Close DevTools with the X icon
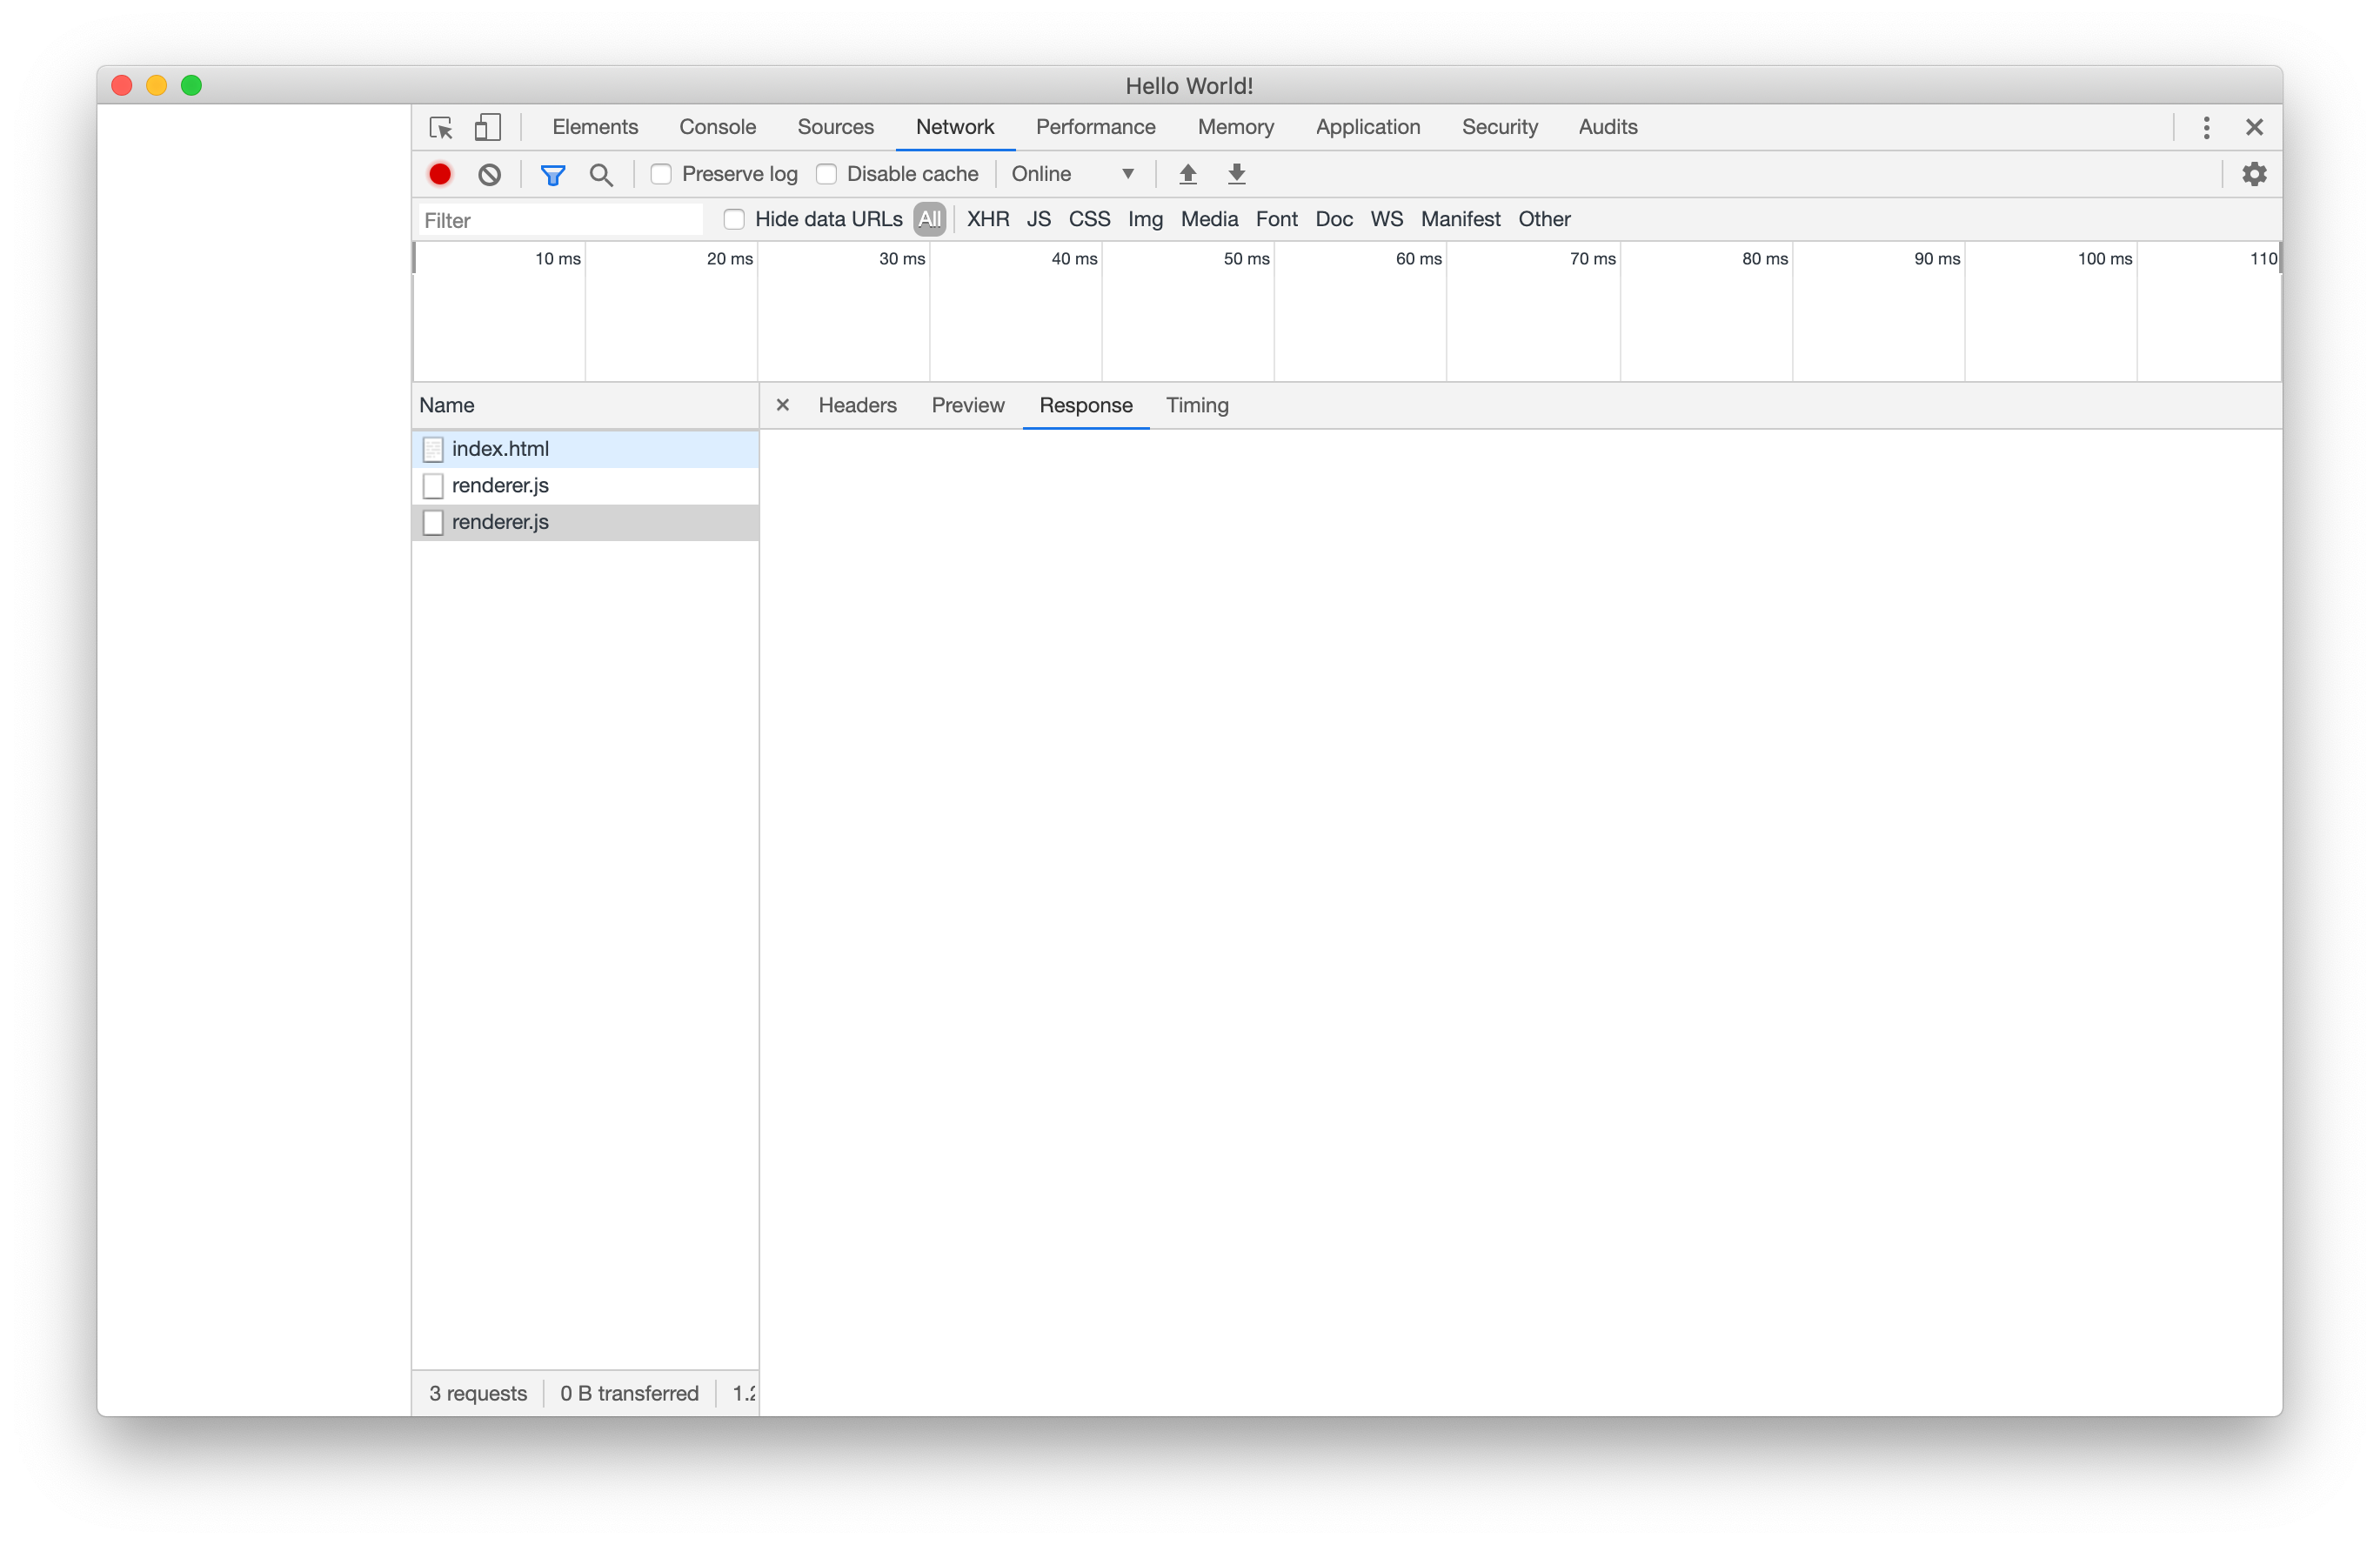 [2254, 127]
